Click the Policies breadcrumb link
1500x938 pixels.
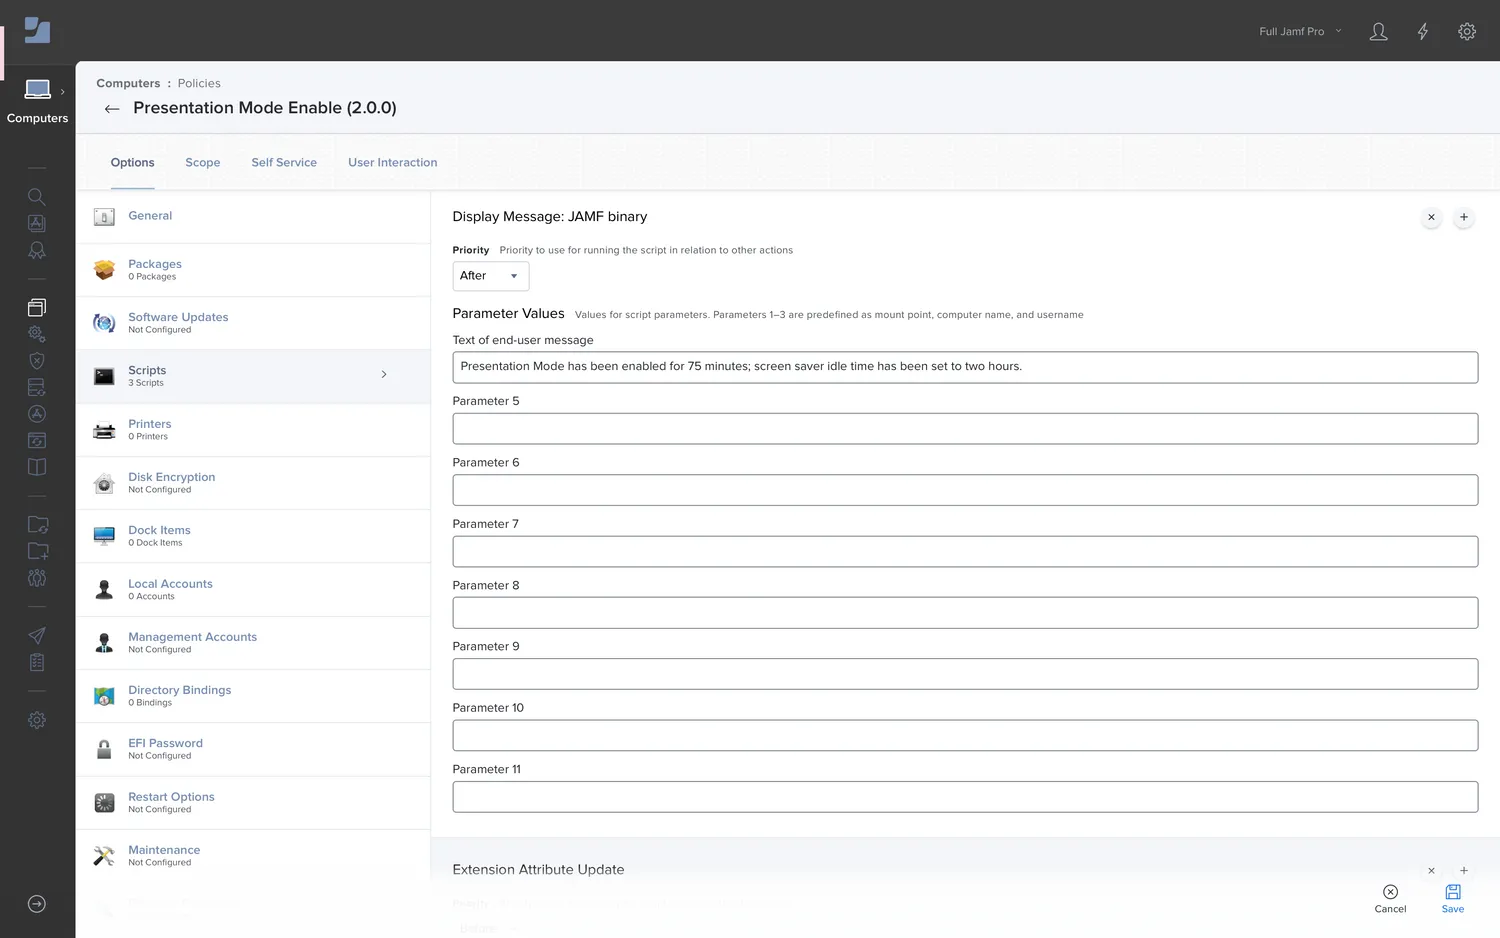199,84
